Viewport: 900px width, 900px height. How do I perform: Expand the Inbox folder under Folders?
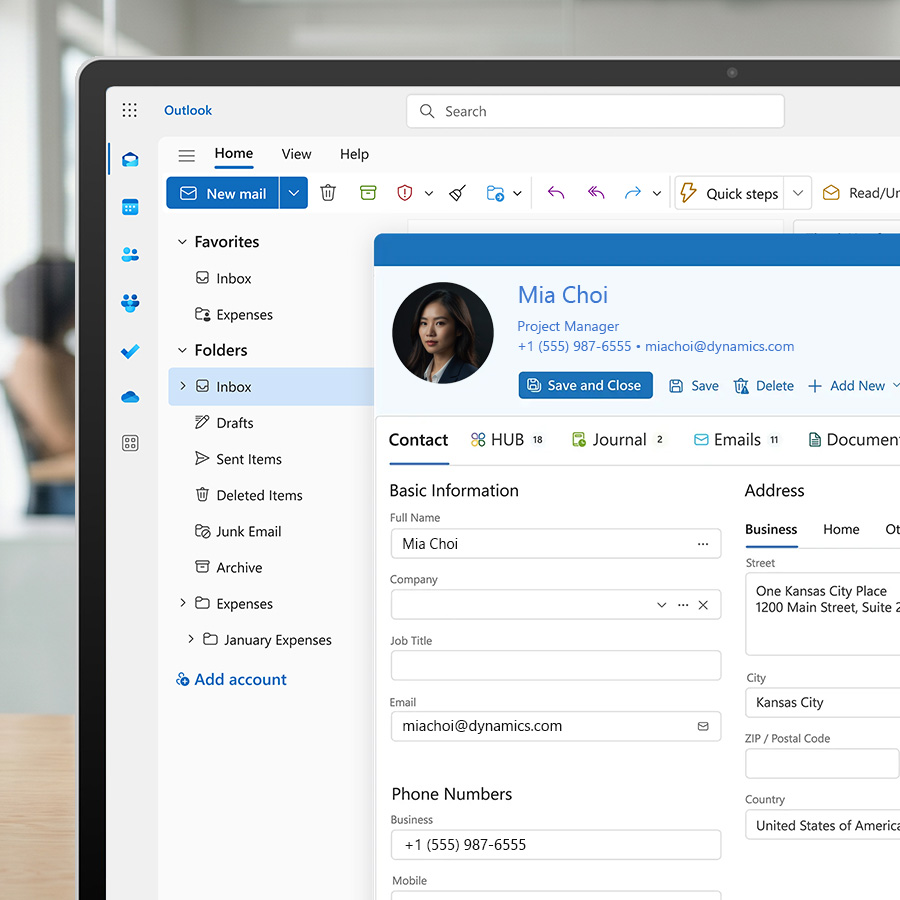[x=183, y=386]
